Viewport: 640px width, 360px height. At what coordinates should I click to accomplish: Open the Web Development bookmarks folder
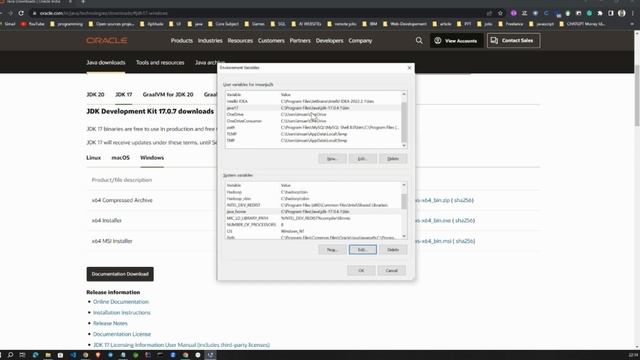[x=404, y=24]
